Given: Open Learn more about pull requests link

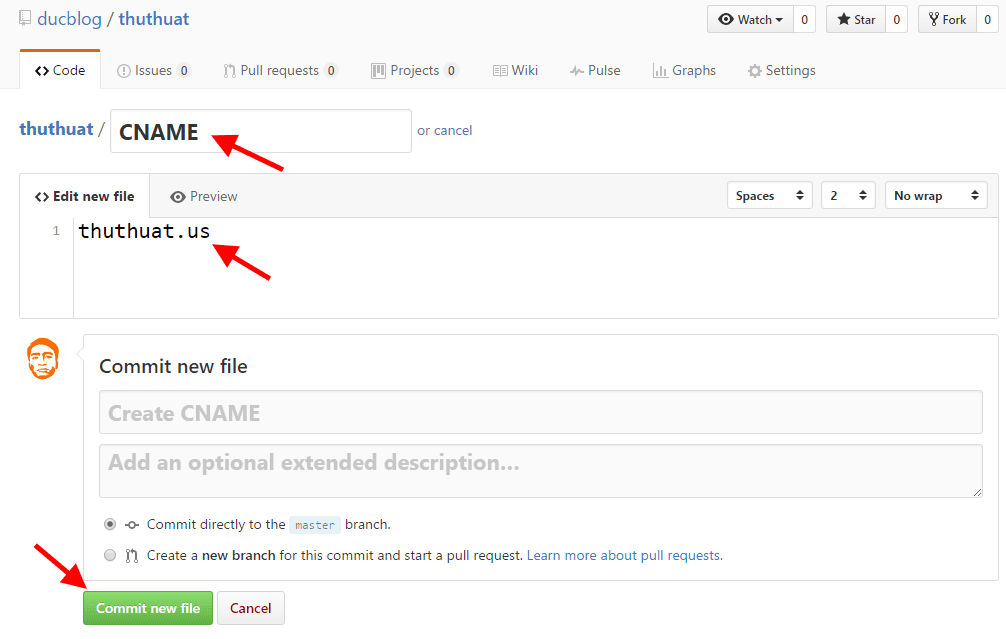Looking at the screenshot, I should coord(624,555).
